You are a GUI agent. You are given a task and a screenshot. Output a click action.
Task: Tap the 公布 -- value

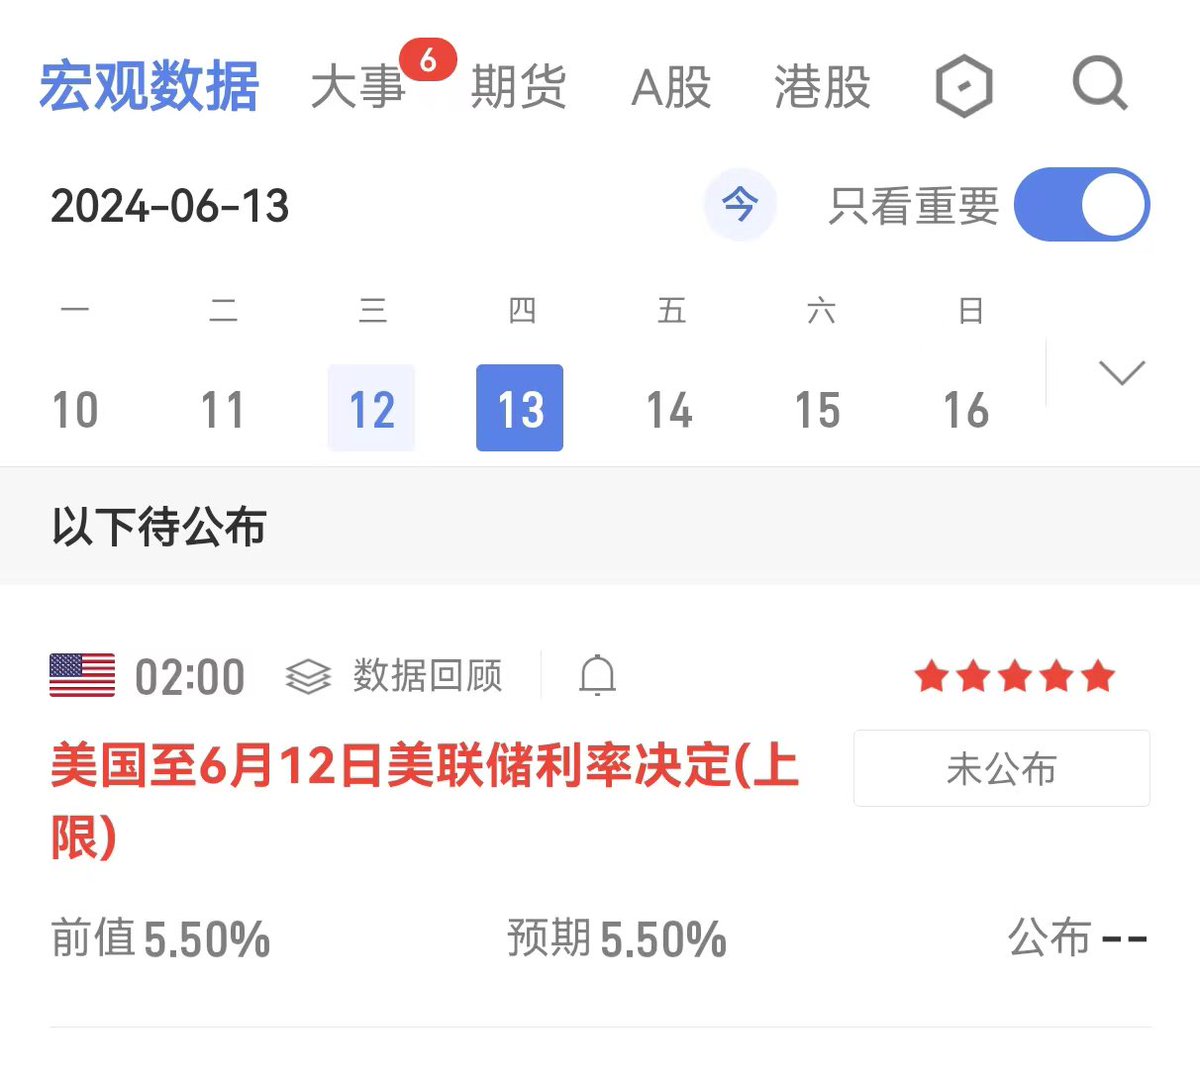pos(1078,939)
